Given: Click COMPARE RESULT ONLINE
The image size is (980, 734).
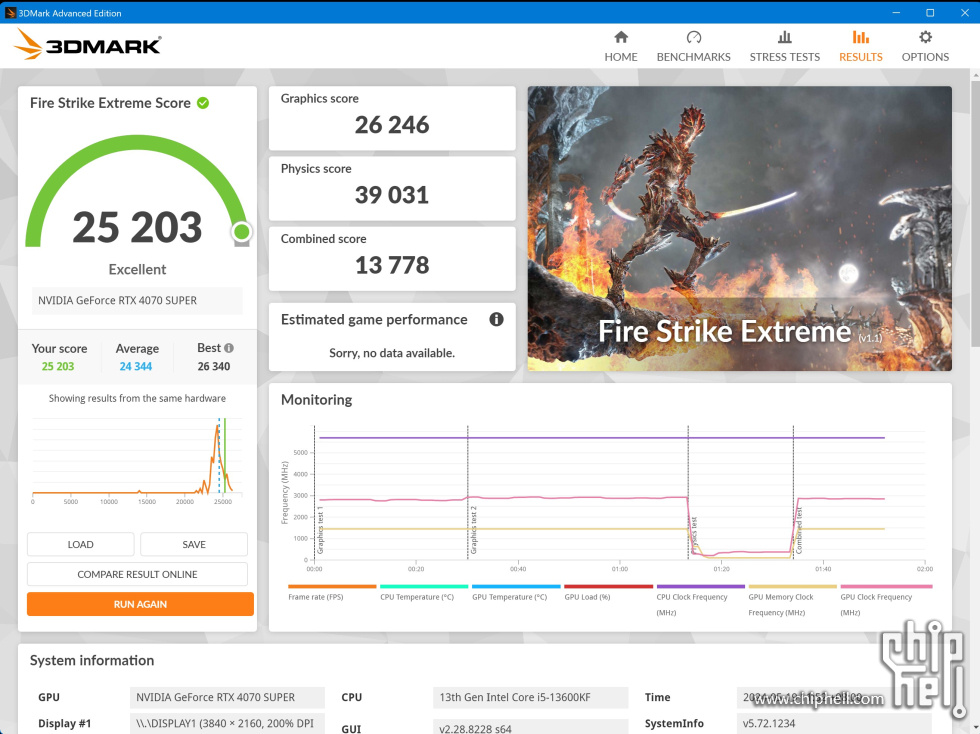Looking at the screenshot, I should pyautogui.click(x=138, y=574).
